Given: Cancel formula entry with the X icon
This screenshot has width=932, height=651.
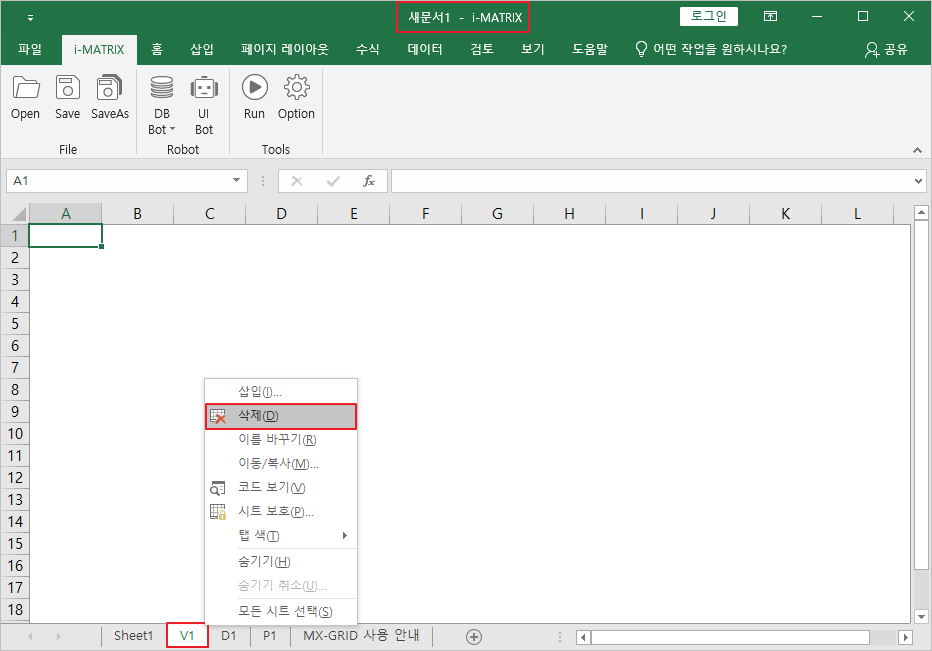Looking at the screenshot, I should pyautogui.click(x=297, y=181).
